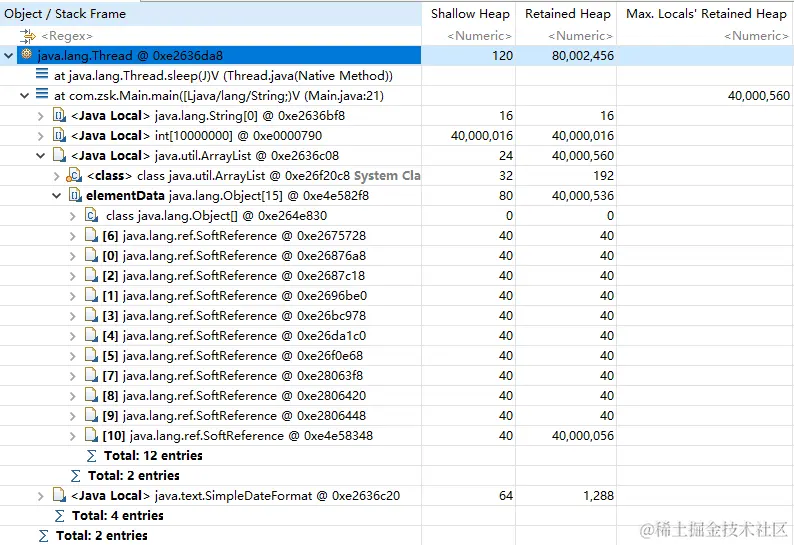Sort by the Retained Heap column header
The height and width of the screenshot is (545, 794).
coord(567,14)
